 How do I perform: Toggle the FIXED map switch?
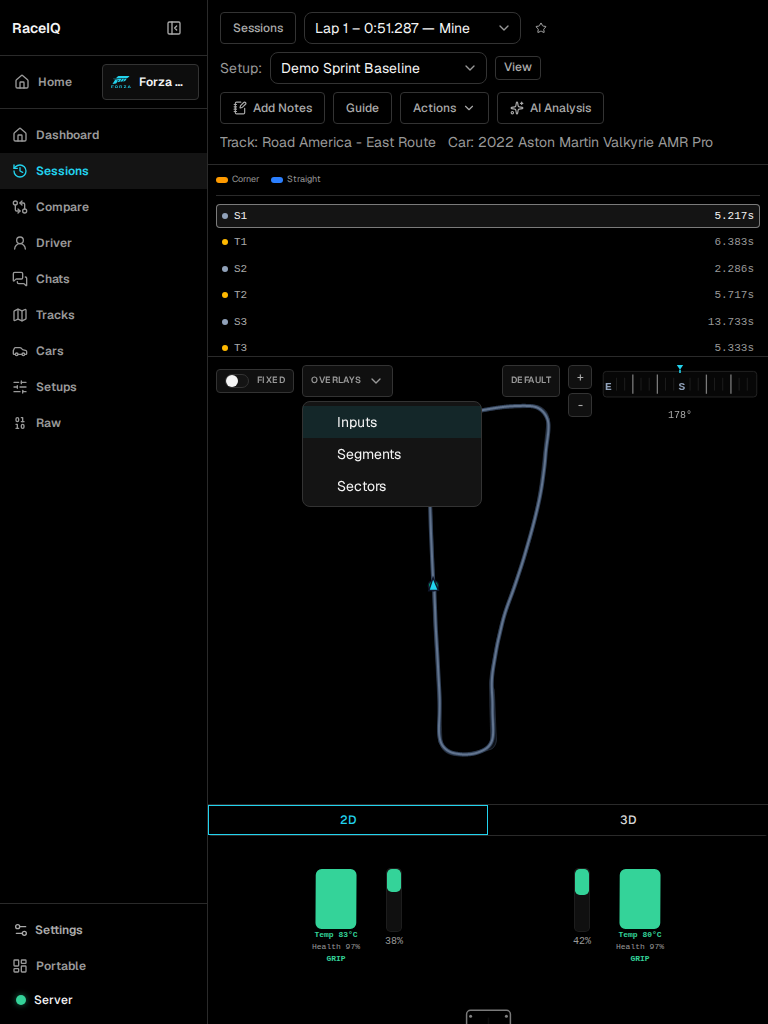[236, 381]
